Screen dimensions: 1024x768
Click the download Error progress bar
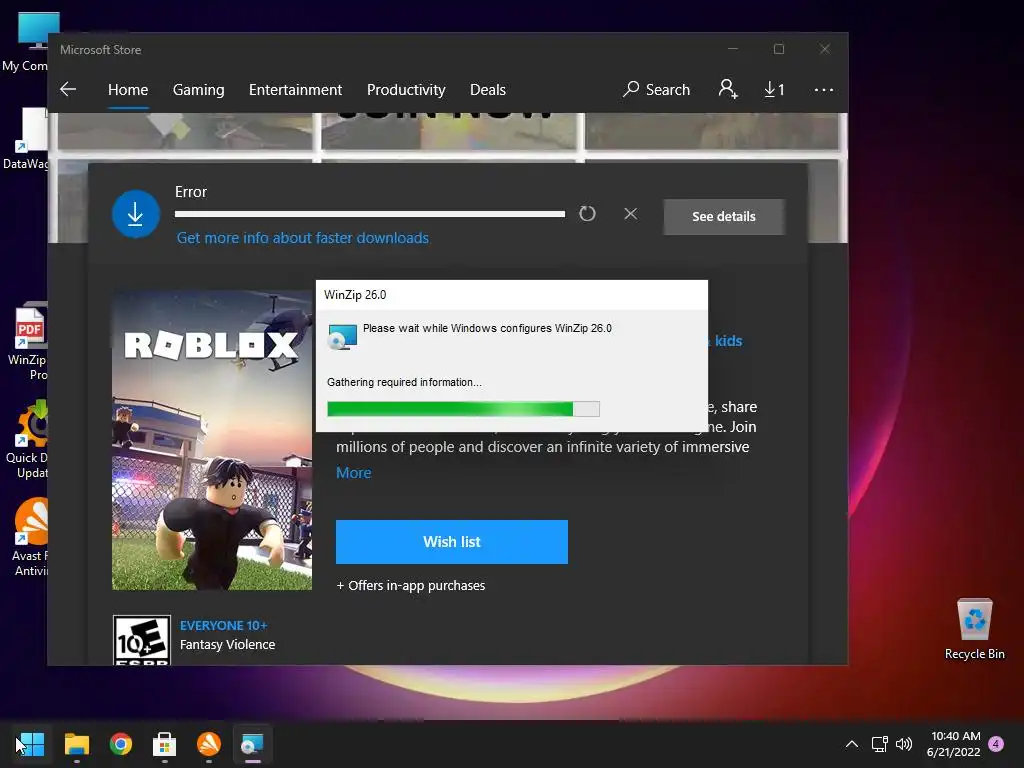coord(370,214)
